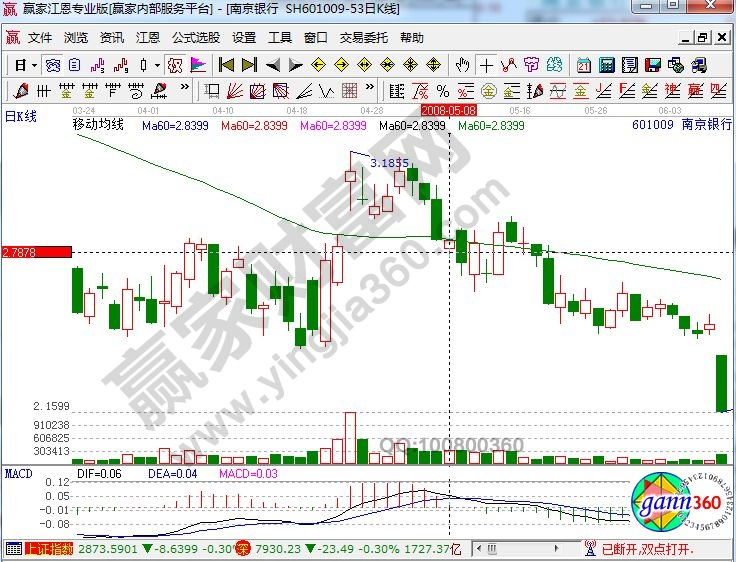Click the 2008-05-08 date marker on the time axis
The height and width of the screenshot is (562, 736).
click(x=449, y=108)
